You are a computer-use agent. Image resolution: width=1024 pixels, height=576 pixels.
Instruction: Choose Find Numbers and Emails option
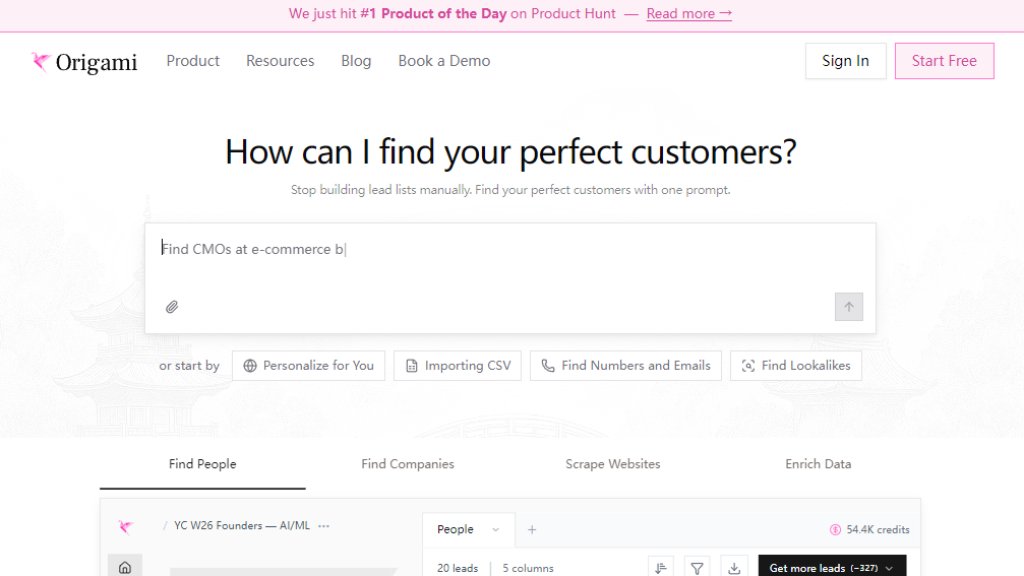pos(626,366)
